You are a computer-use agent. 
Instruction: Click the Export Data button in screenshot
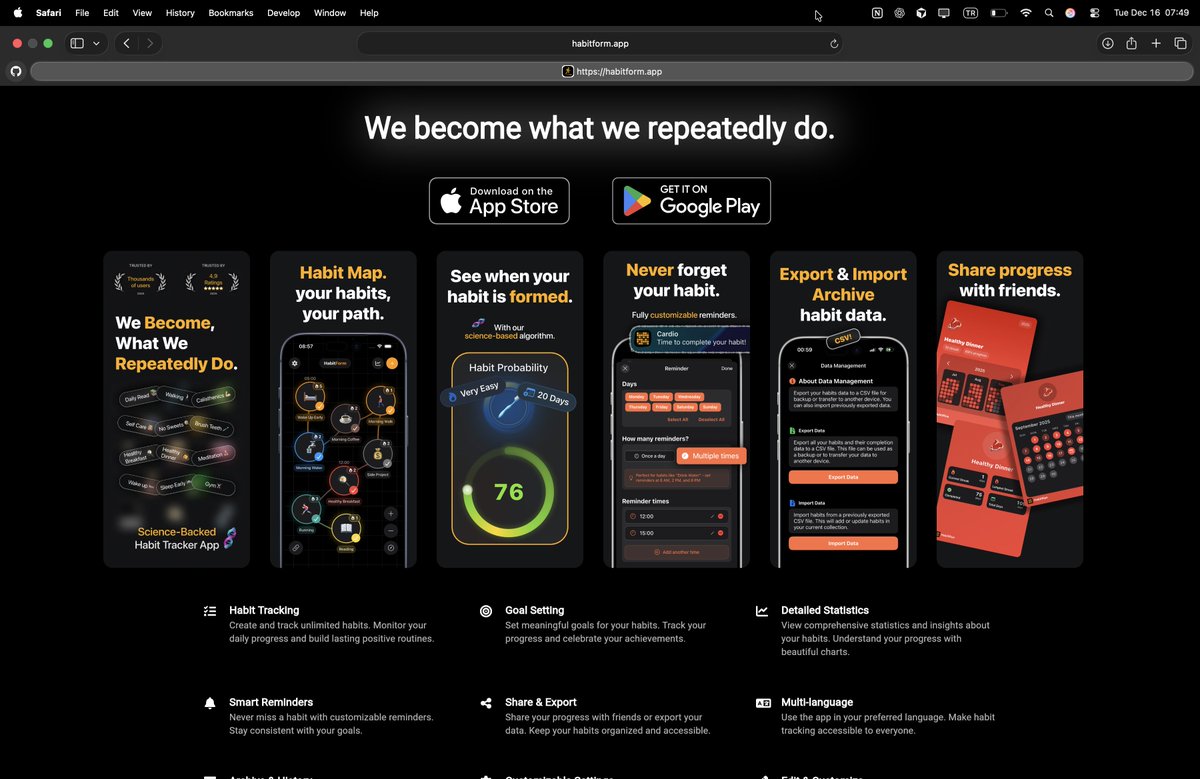click(843, 477)
